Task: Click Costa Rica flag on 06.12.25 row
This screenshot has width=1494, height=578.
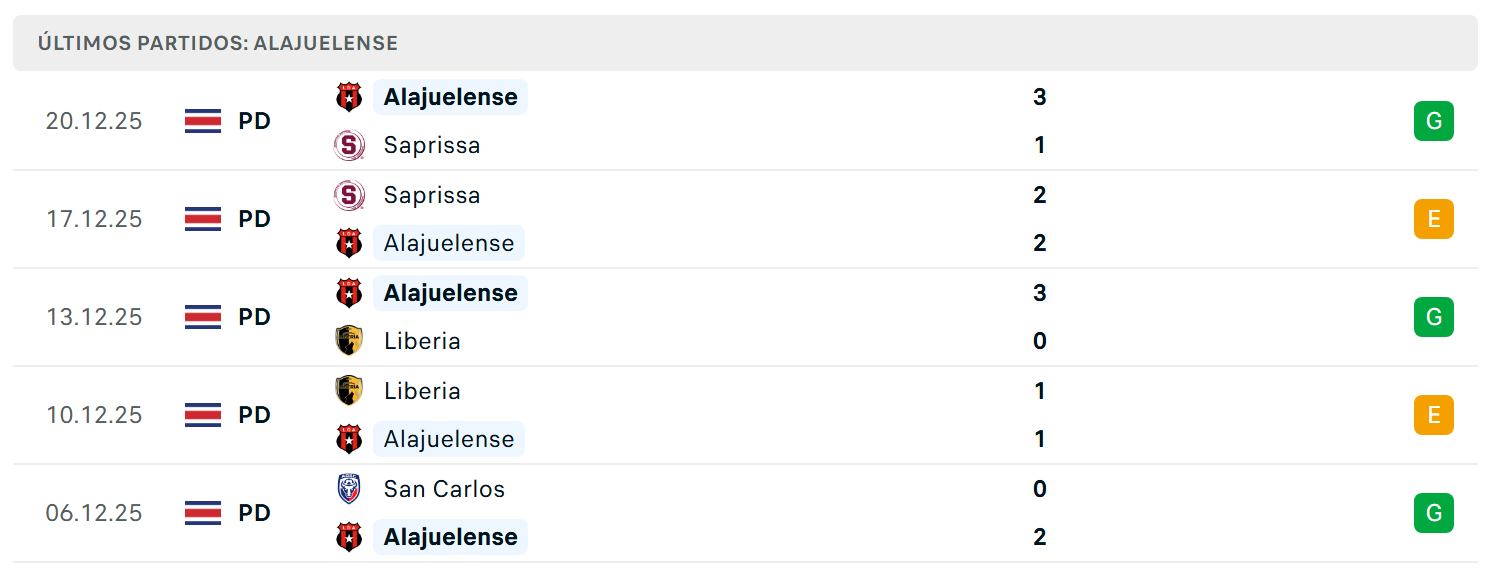Action: [x=203, y=513]
